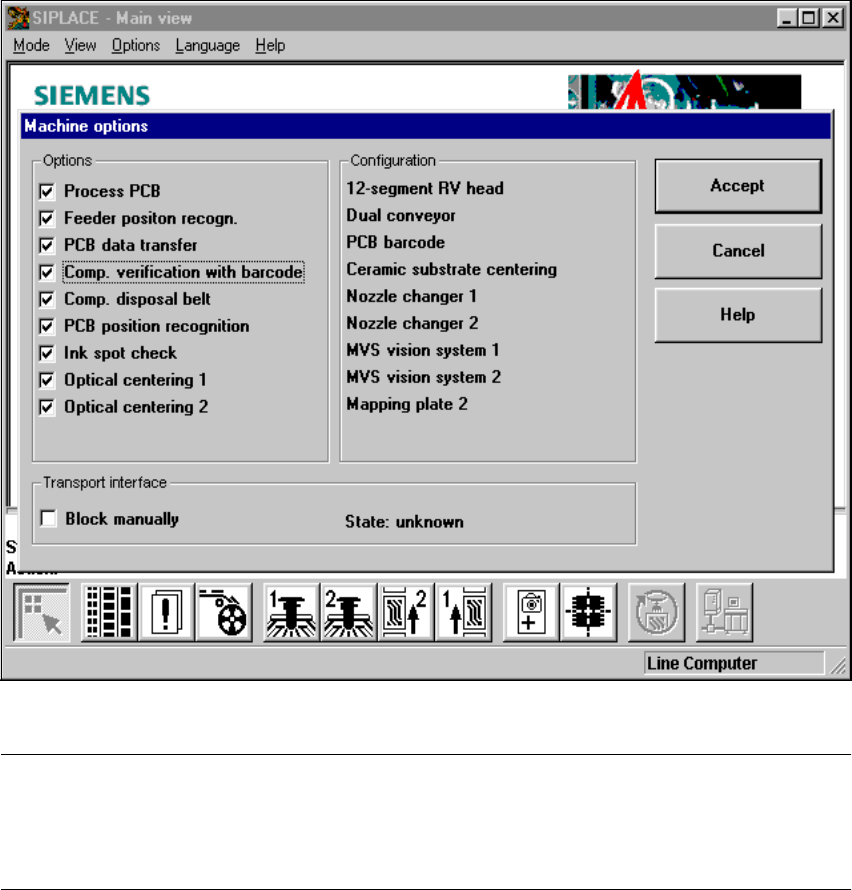Screen dimensions: 852x890
Task: Click the Cancel button
Action: [738, 250]
